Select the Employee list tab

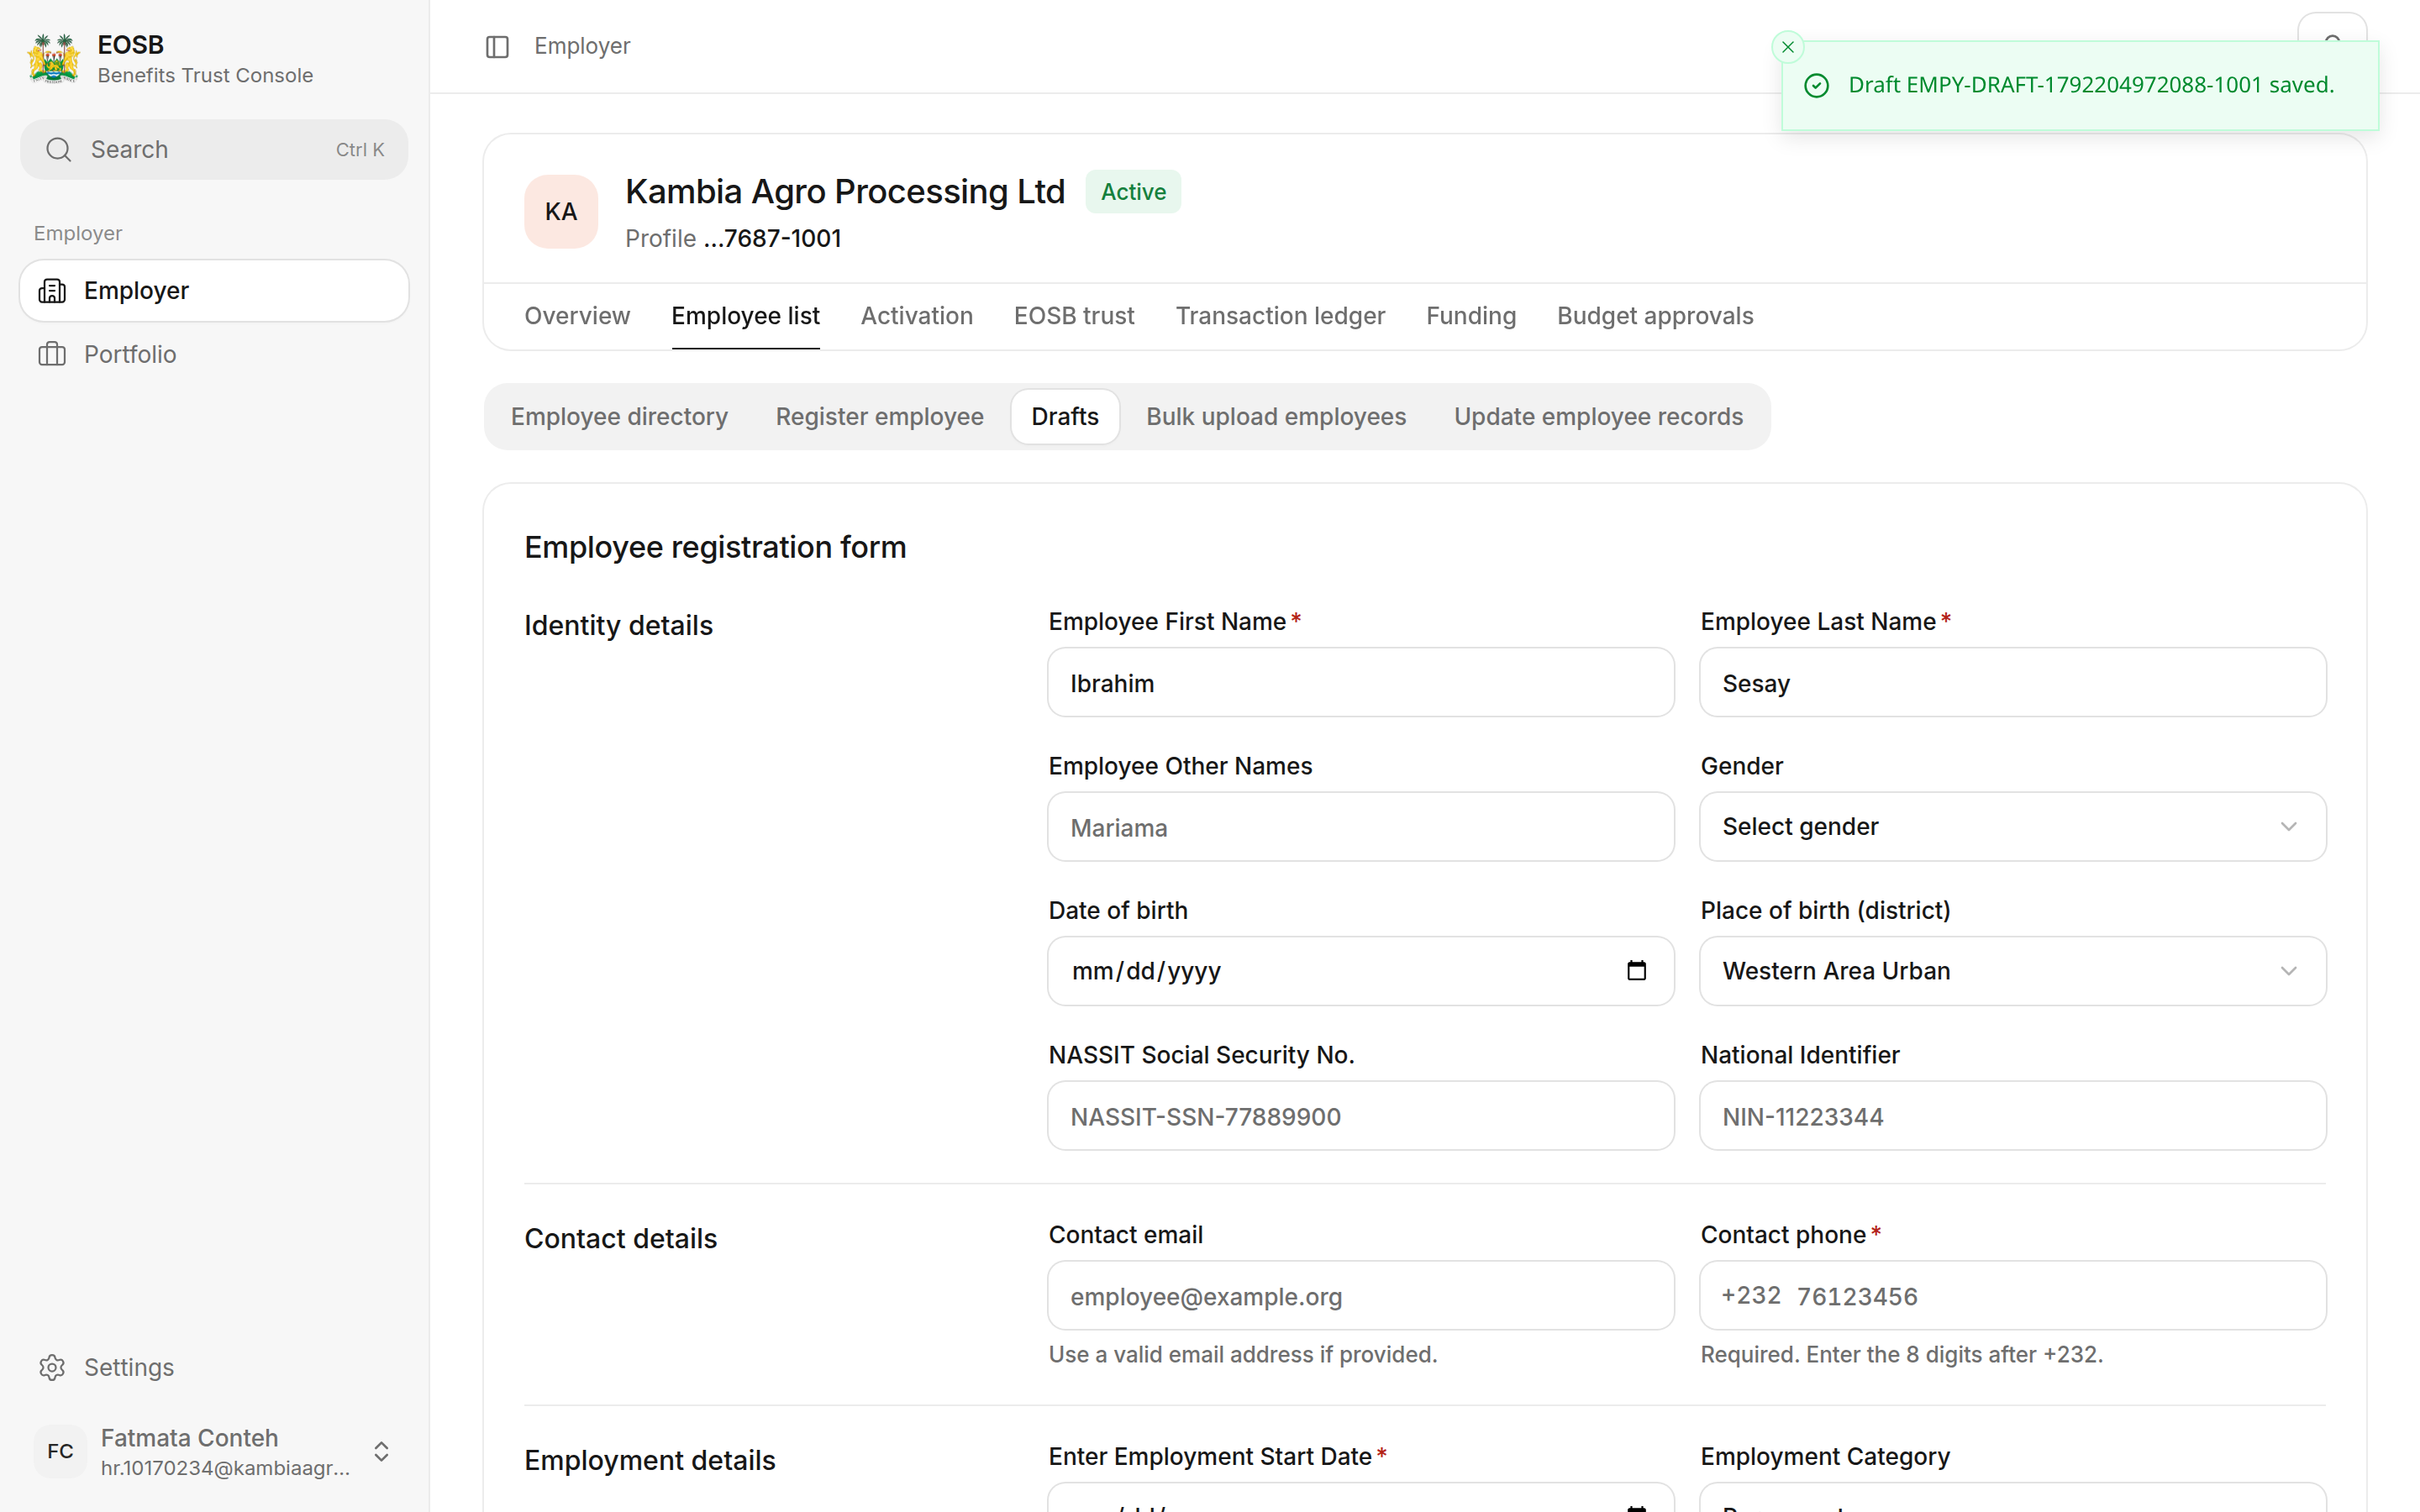click(745, 316)
